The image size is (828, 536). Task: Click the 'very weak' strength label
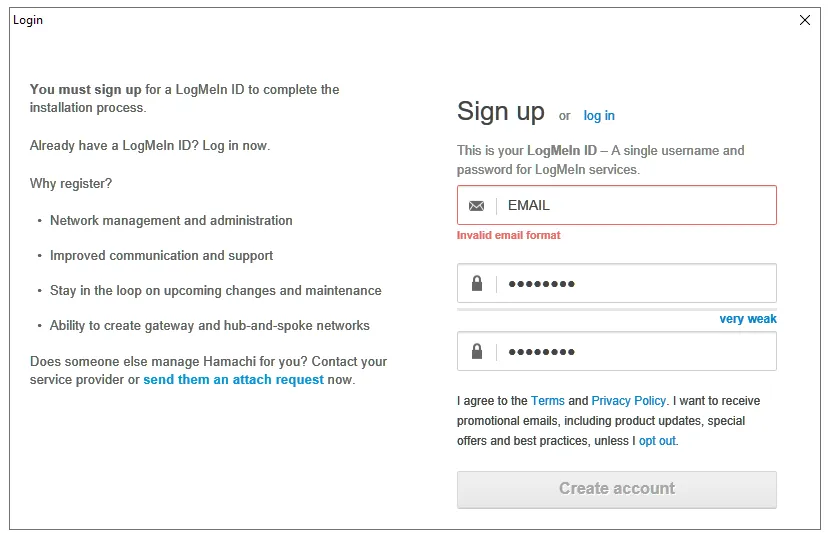[x=748, y=319]
